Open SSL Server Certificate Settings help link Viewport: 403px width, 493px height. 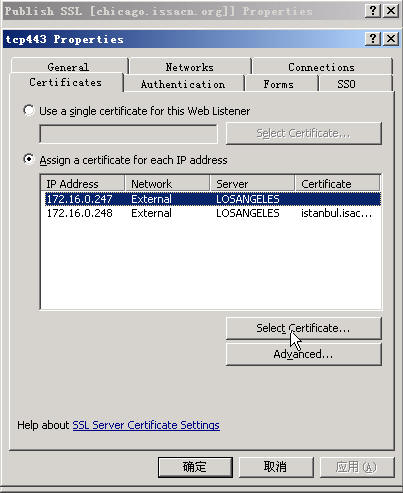point(146,425)
